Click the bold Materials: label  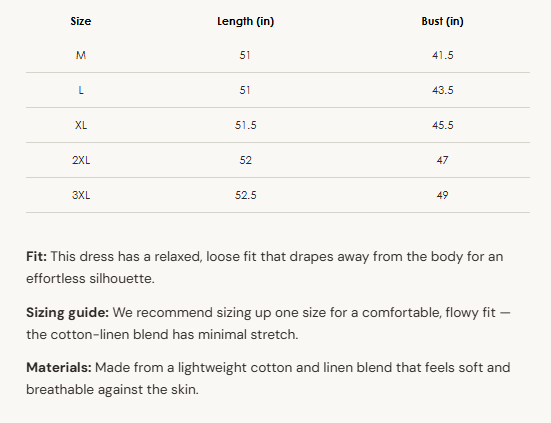(59, 368)
